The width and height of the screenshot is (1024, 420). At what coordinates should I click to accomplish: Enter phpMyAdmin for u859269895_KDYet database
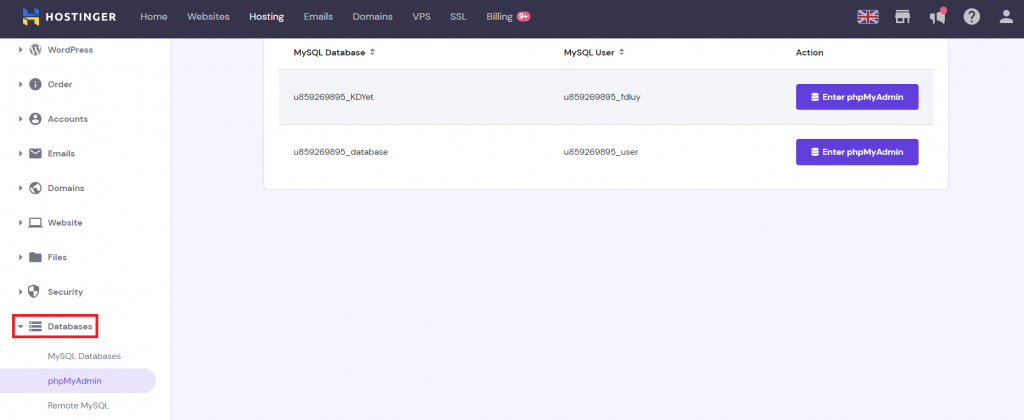point(856,97)
